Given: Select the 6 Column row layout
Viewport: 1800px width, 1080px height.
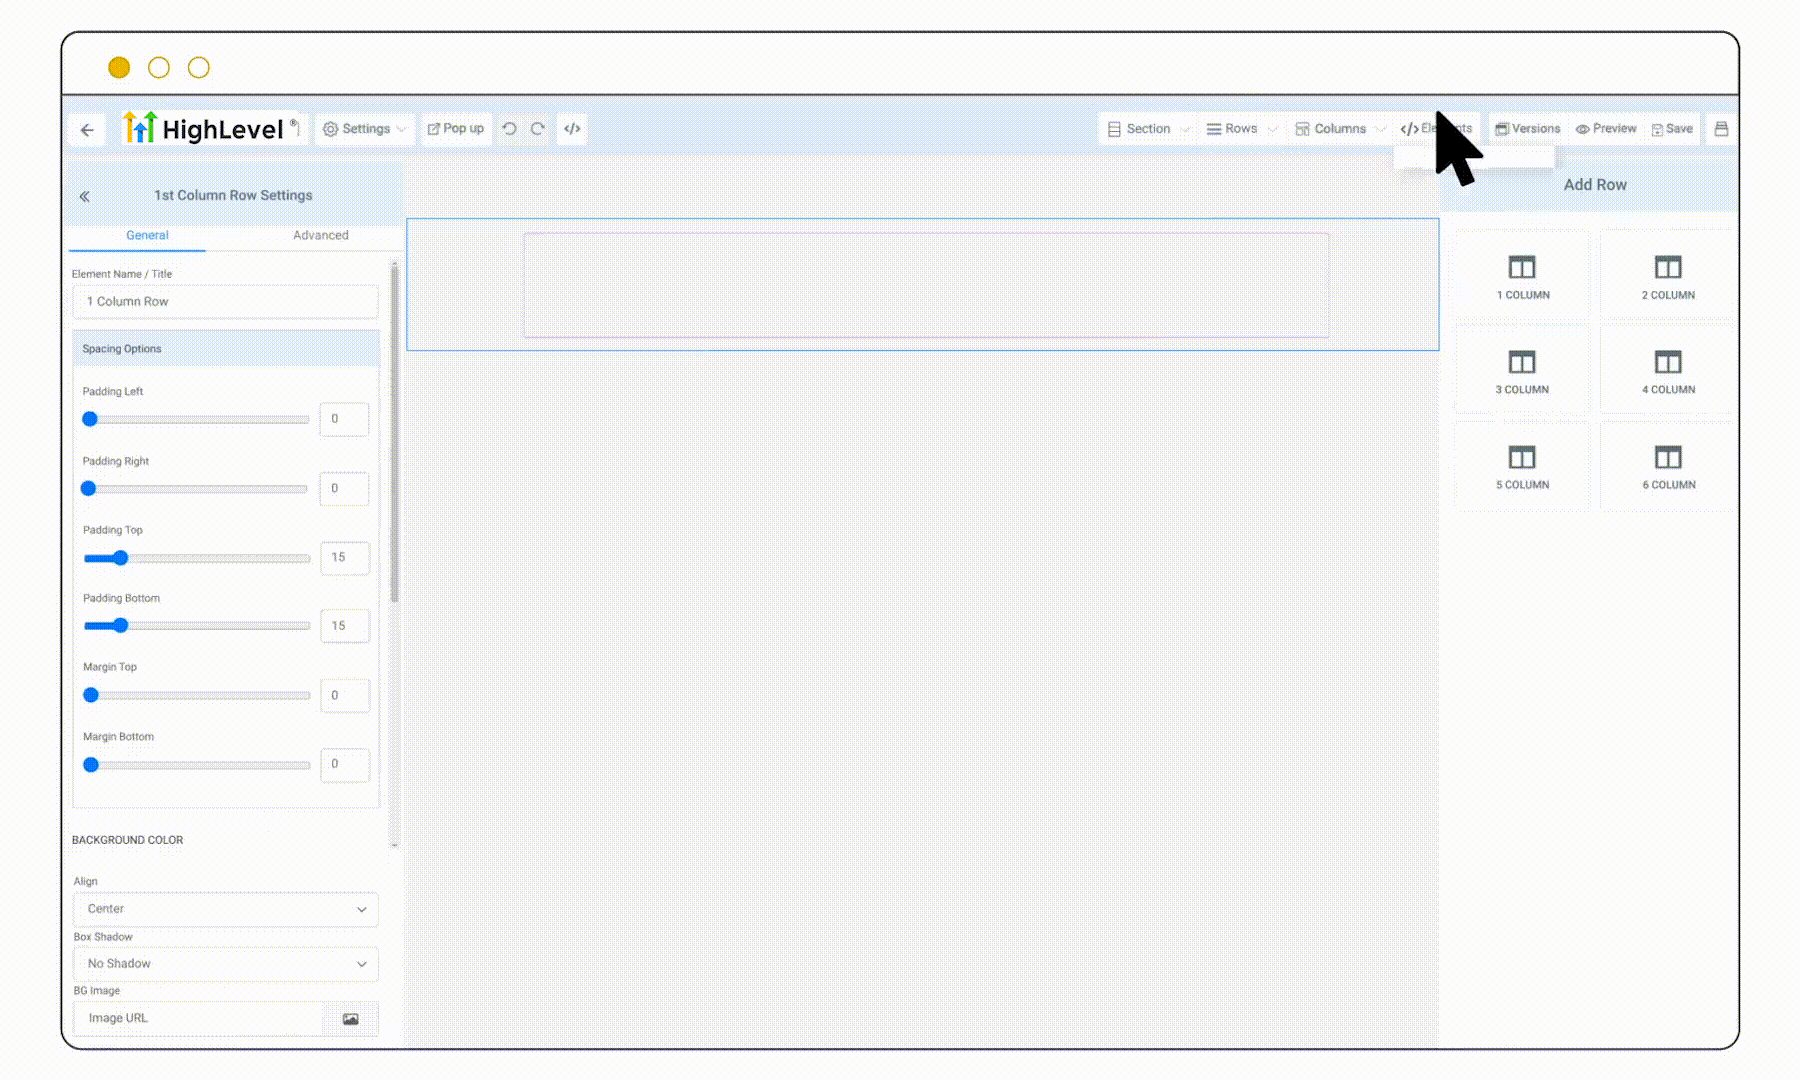Looking at the screenshot, I should tap(1666, 465).
